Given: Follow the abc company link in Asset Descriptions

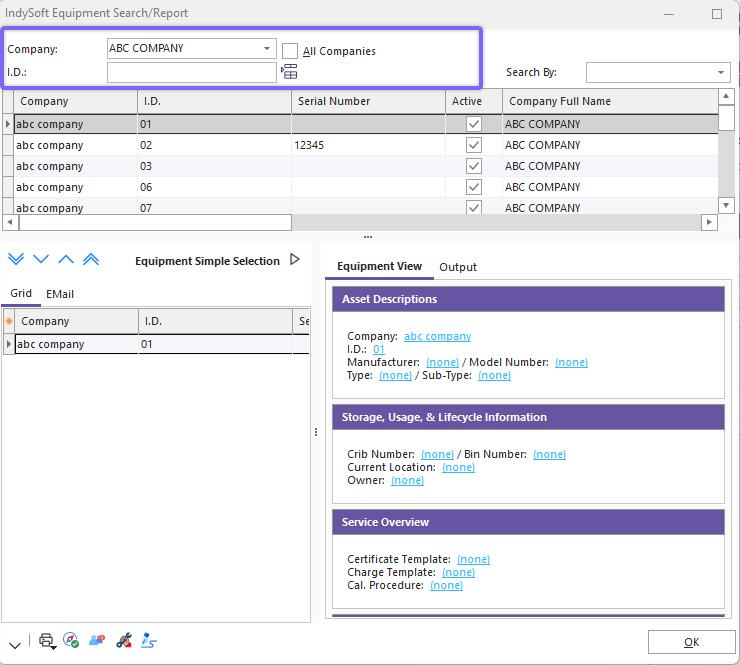Looking at the screenshot, I should click(437, 337).
